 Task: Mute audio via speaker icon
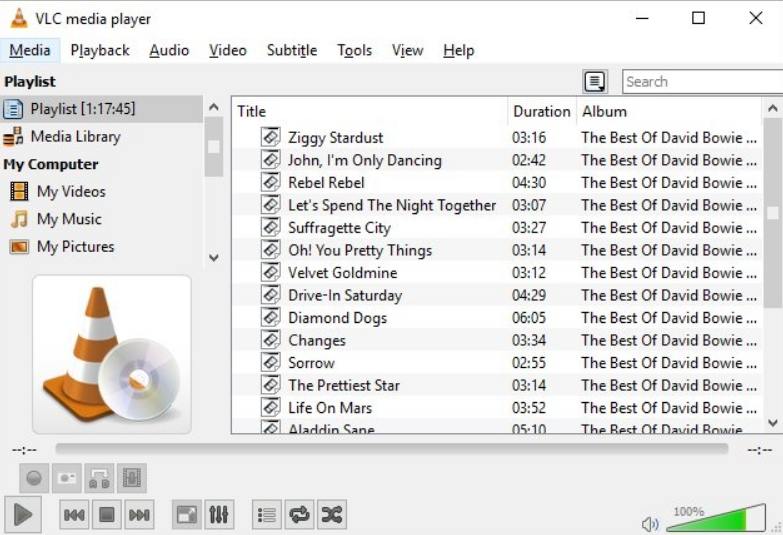tap(650, 524)
